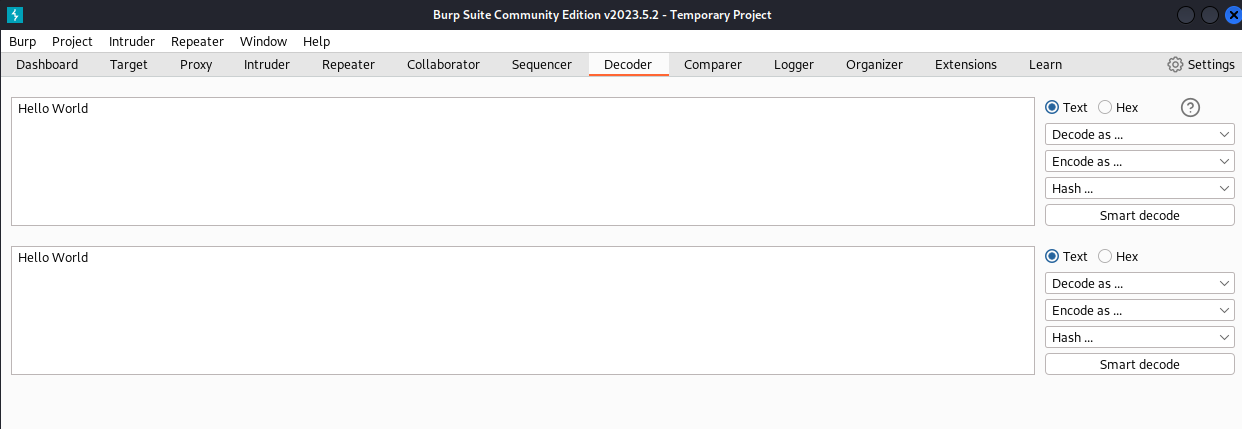This screenshot has height=429, width=1242.
Task: Switch to the Target tab
Action: [129, 64]
